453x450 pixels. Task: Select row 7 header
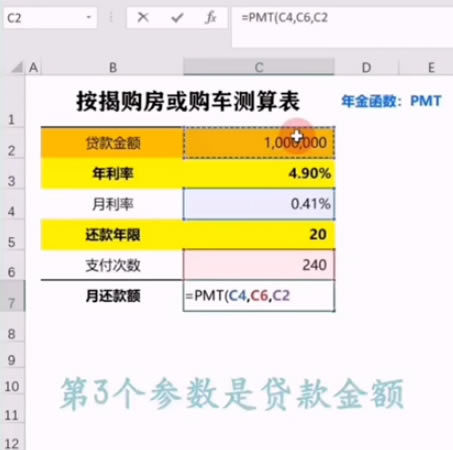click(x=12, y=296)
